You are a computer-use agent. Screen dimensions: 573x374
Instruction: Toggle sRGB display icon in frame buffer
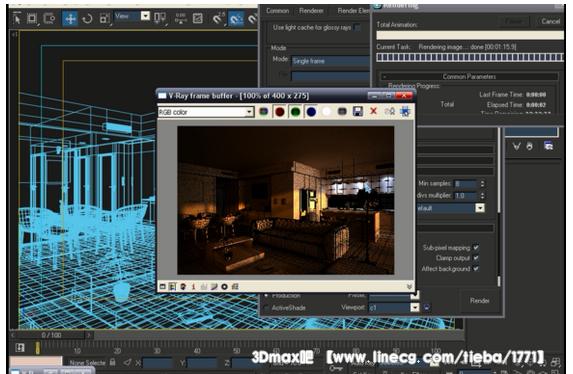point(235,287)
